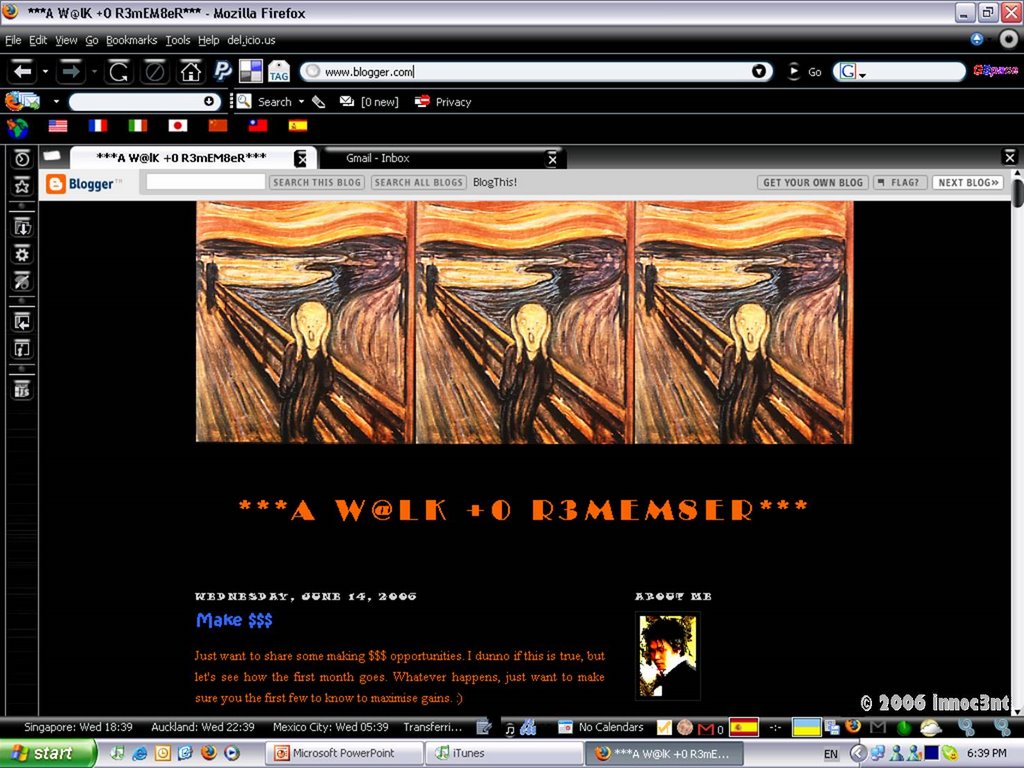This screenshot has height=768, width=1024.
Task: Click the Go arrow button beside address bar
Action: click(793, 71)
